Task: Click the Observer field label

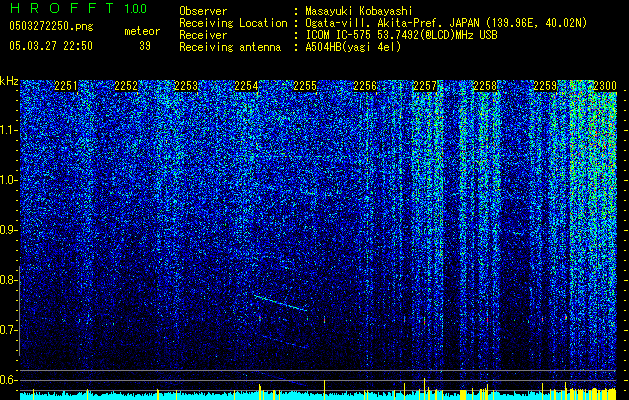Action: tap(203, 11)
